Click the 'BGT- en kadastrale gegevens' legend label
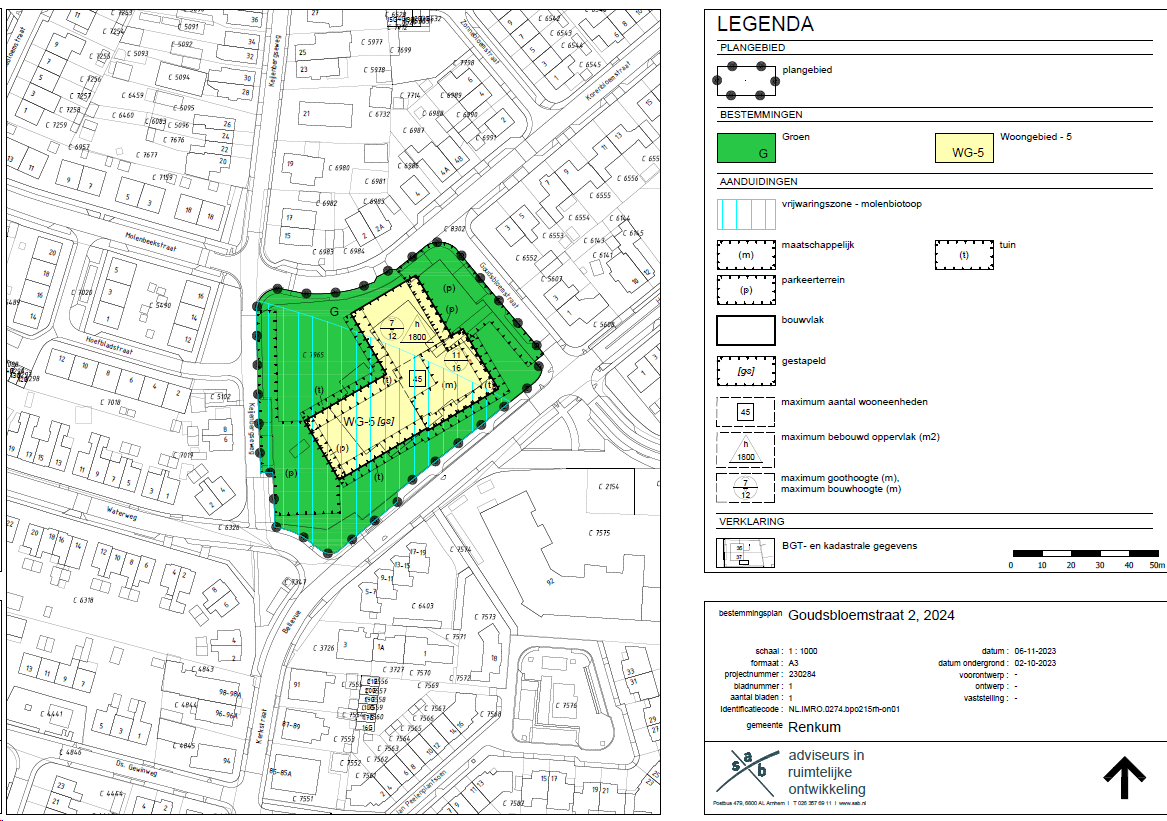Image resolution: width=1167 pixels, height=821 pixels. [x=849, y=546]
